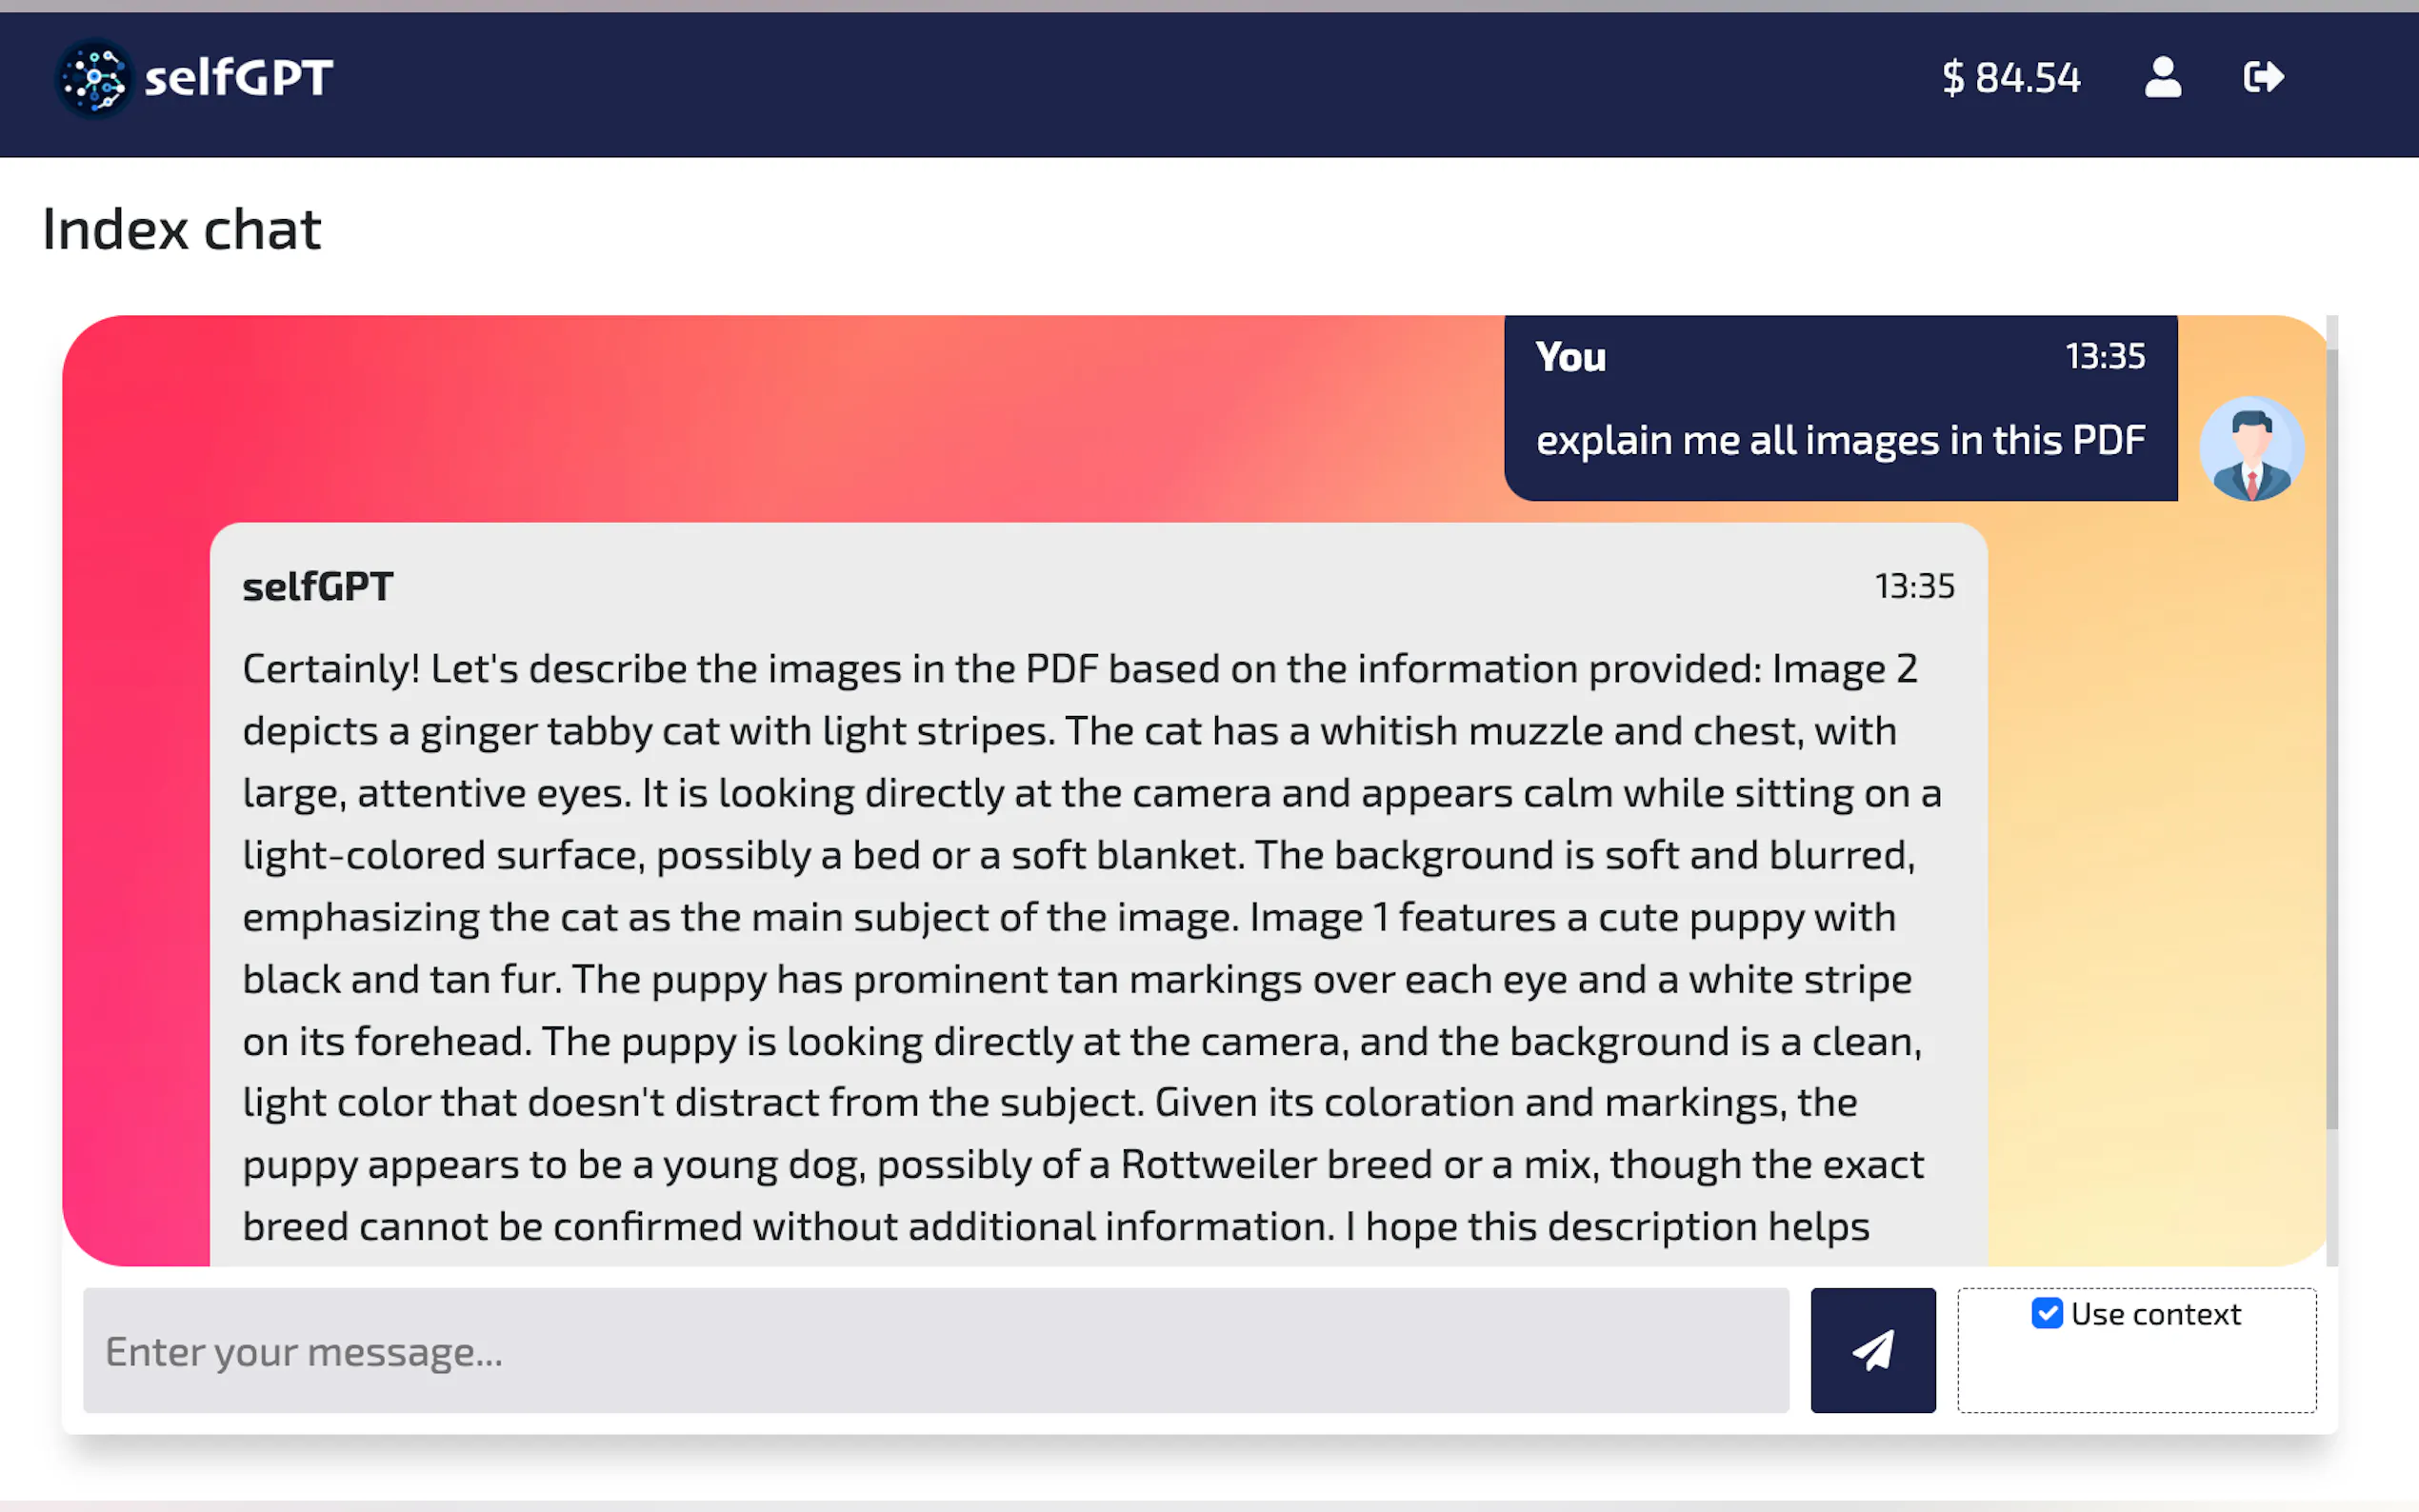The image size is (2419, 1512).
Task: Toggle the Use context checkbox
Action: click(x=2046, y=1313)
